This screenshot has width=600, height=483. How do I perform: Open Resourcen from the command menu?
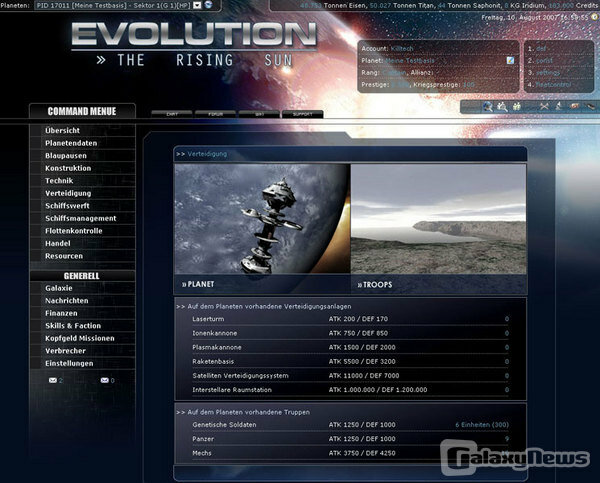click(x=64, y=256)
